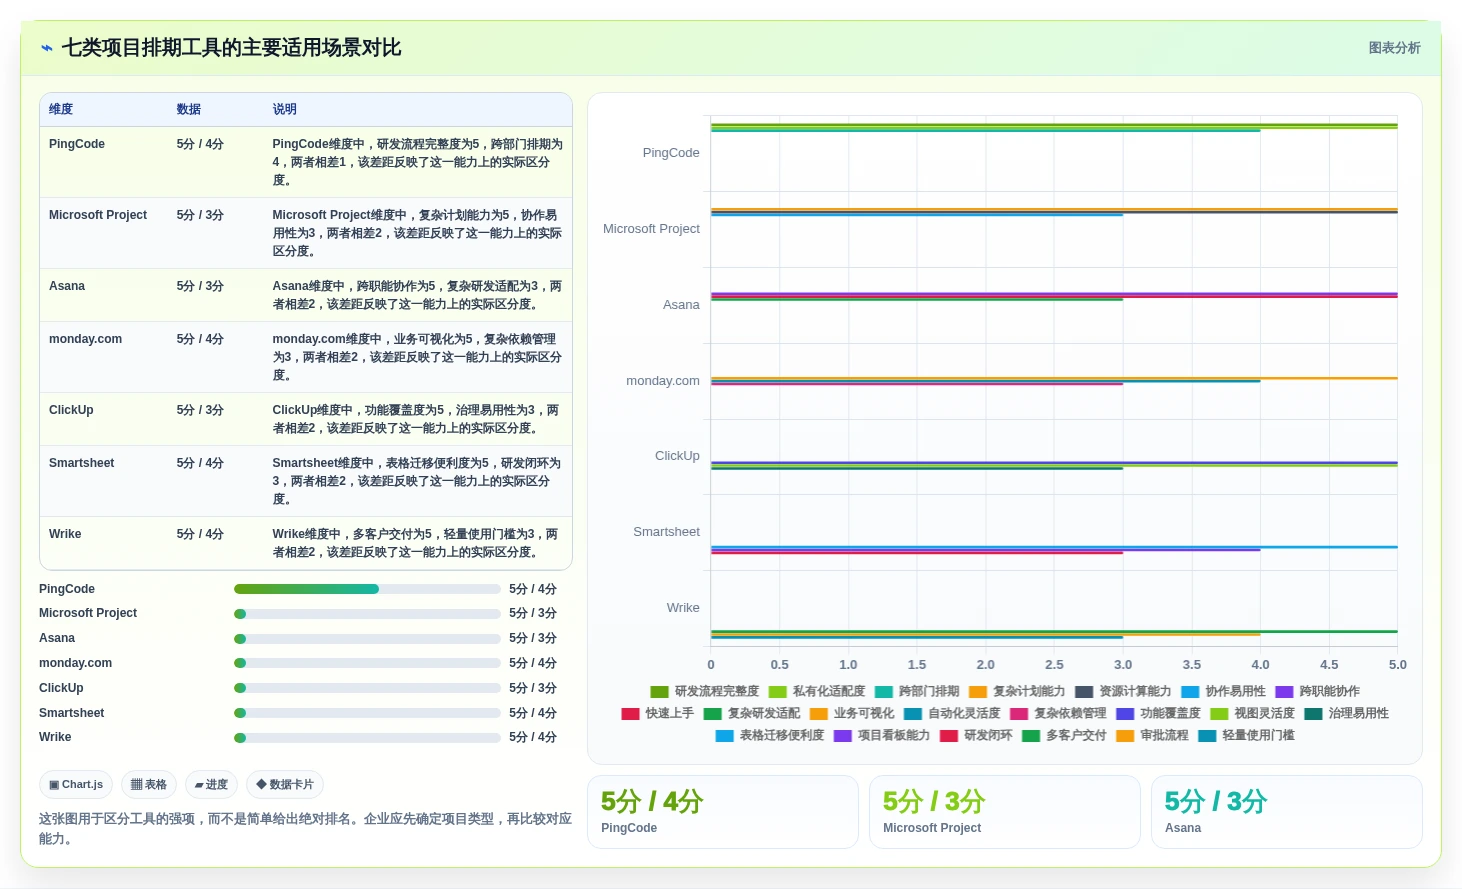Click the title icon beside 七类项目排期工具
Image resolution: width=1462 pixels, height=889 pixels.
(x=46, y=48)
